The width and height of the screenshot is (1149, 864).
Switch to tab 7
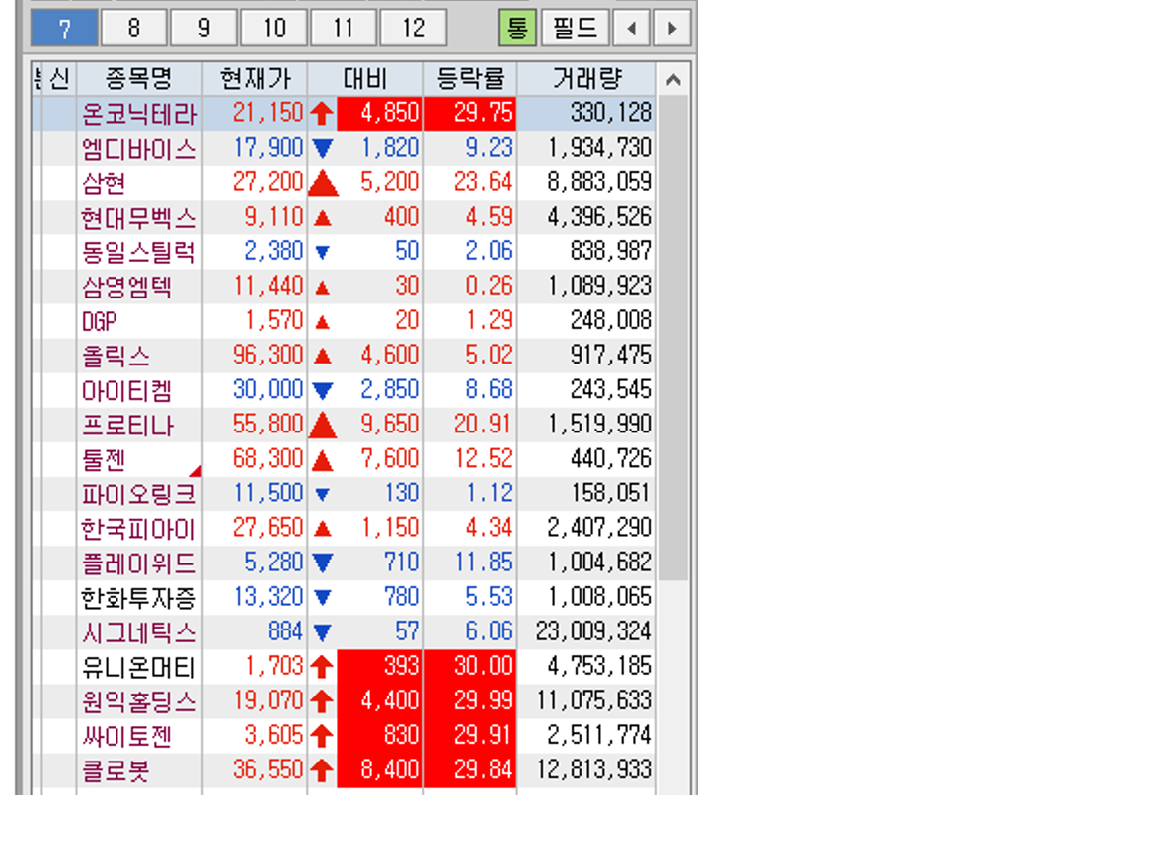point(64,29)
